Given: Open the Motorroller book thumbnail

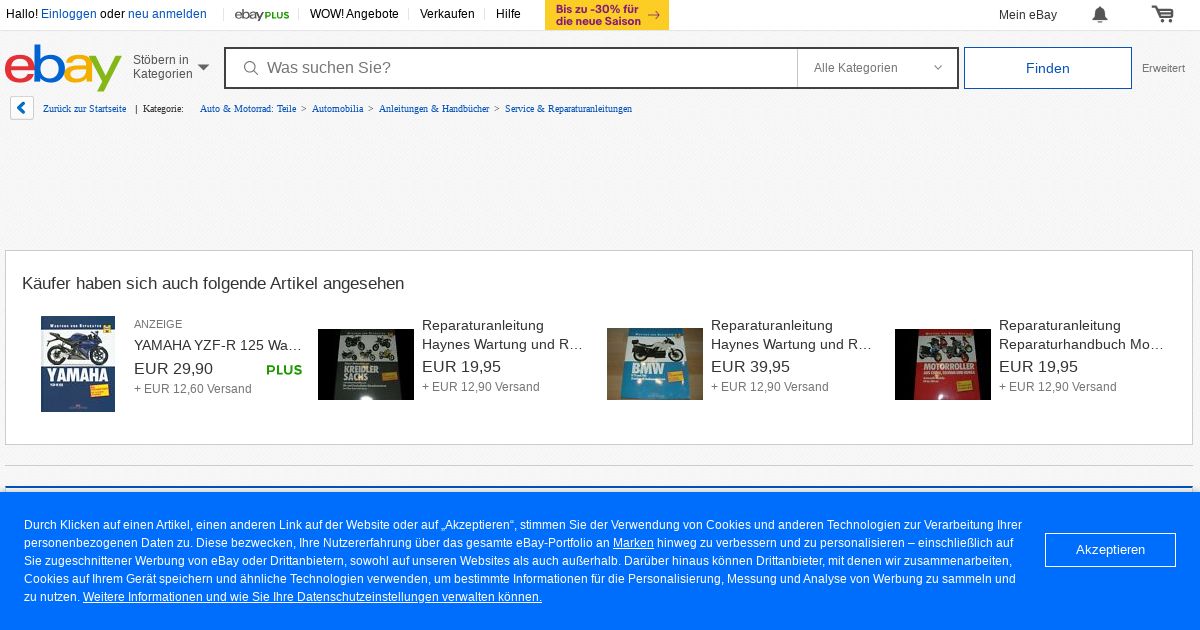Looking at the screenshot, I should tap(943, 364).
